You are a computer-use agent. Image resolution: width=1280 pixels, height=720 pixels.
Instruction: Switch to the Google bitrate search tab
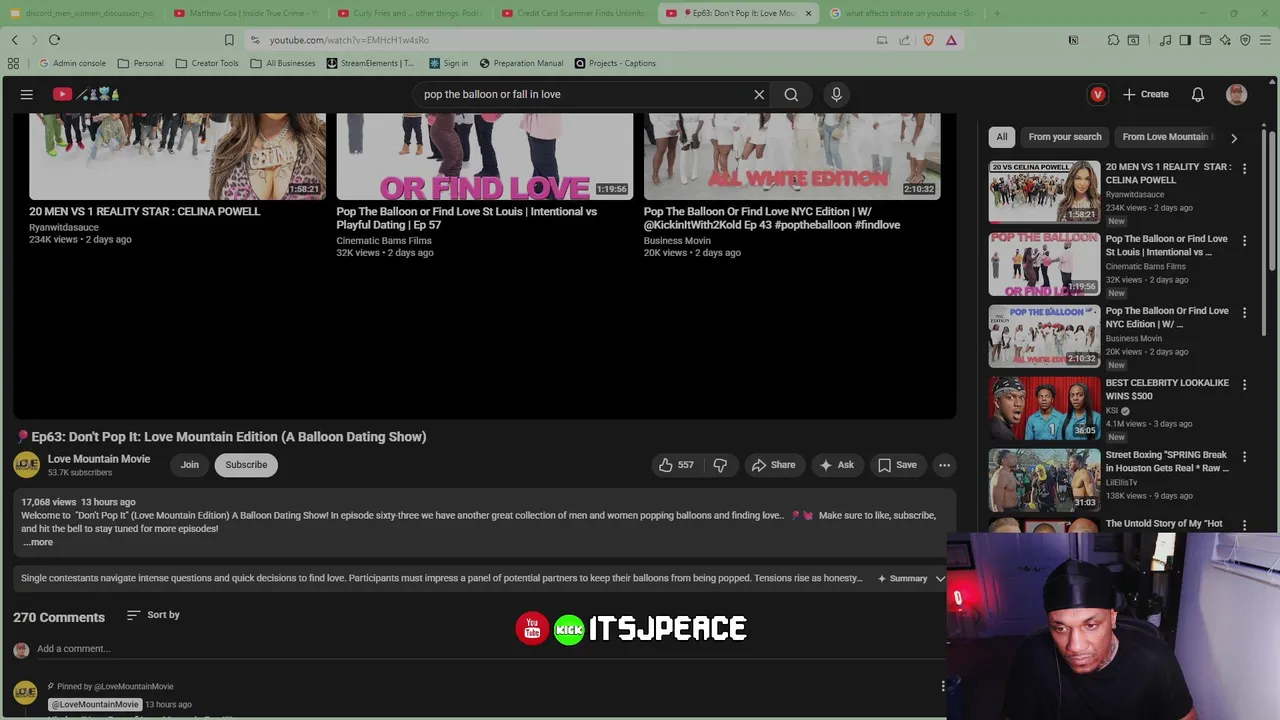(903, 13)
